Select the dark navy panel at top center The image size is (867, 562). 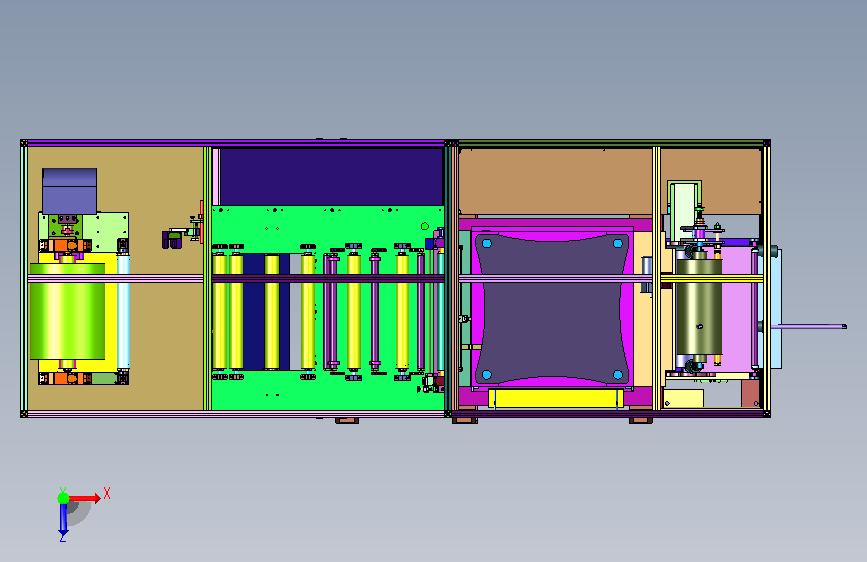click(331, 176)
